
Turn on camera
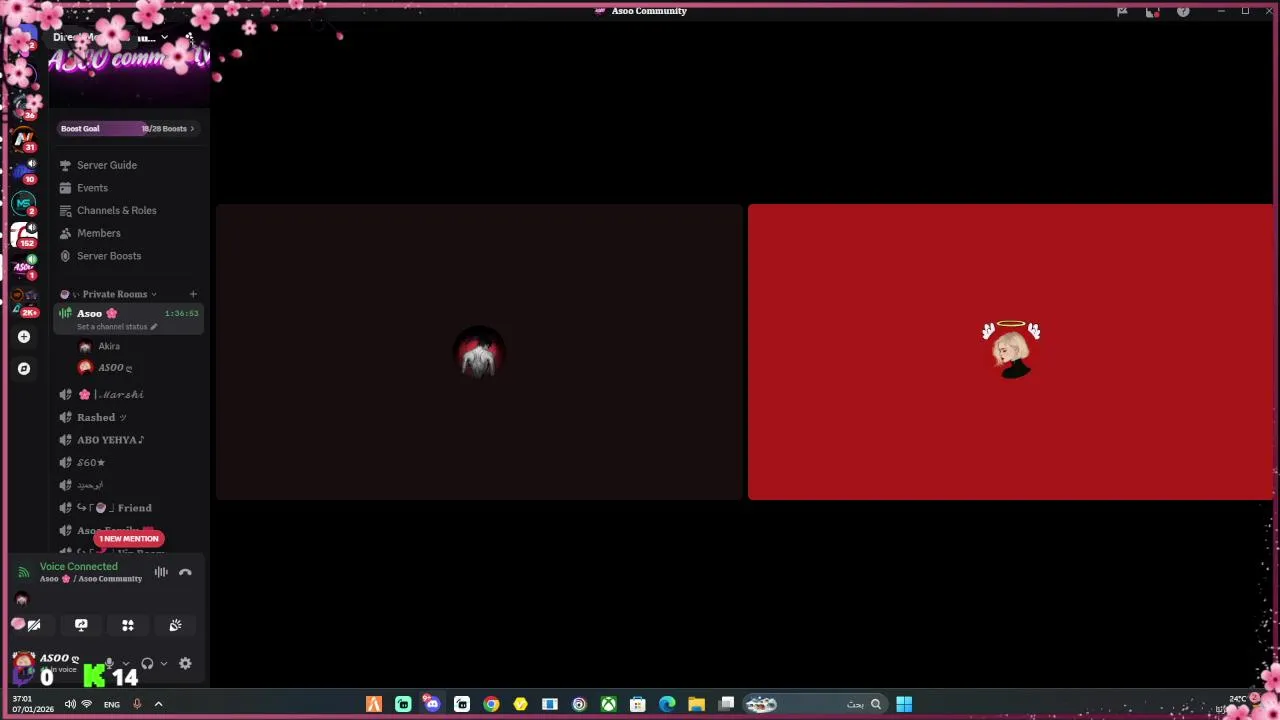34,625
